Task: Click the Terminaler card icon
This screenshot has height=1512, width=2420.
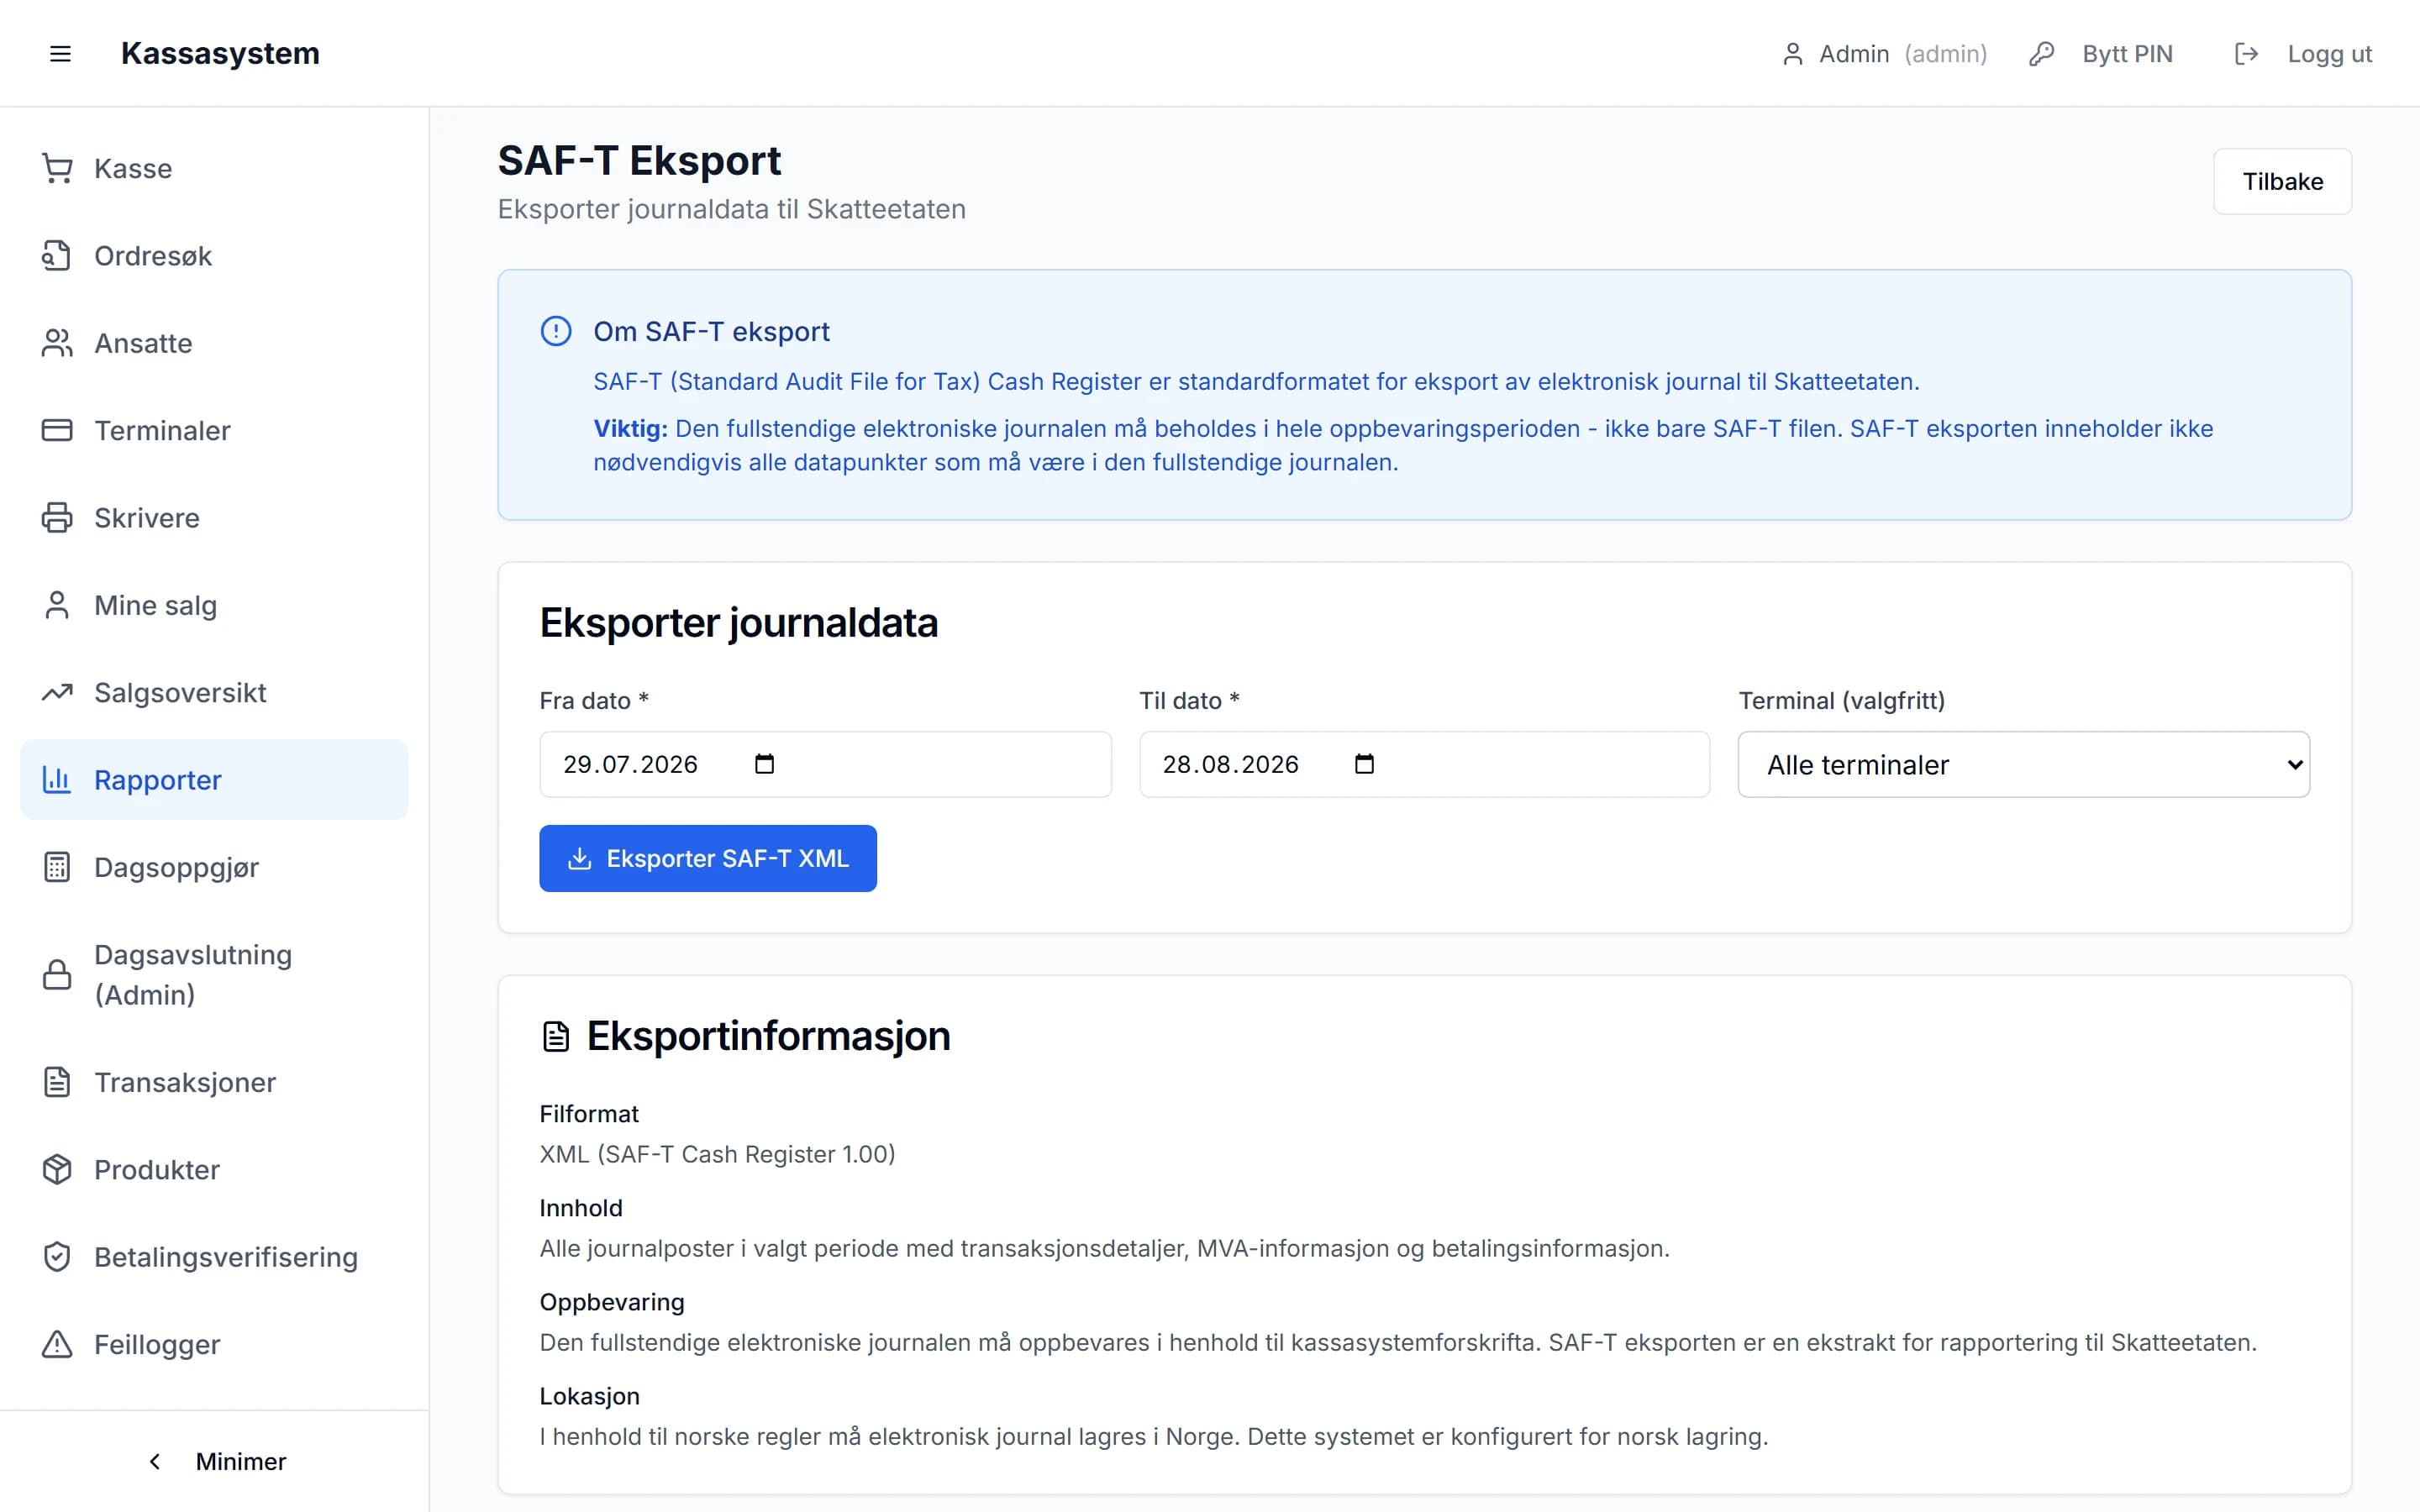Action: pos(57,430)
